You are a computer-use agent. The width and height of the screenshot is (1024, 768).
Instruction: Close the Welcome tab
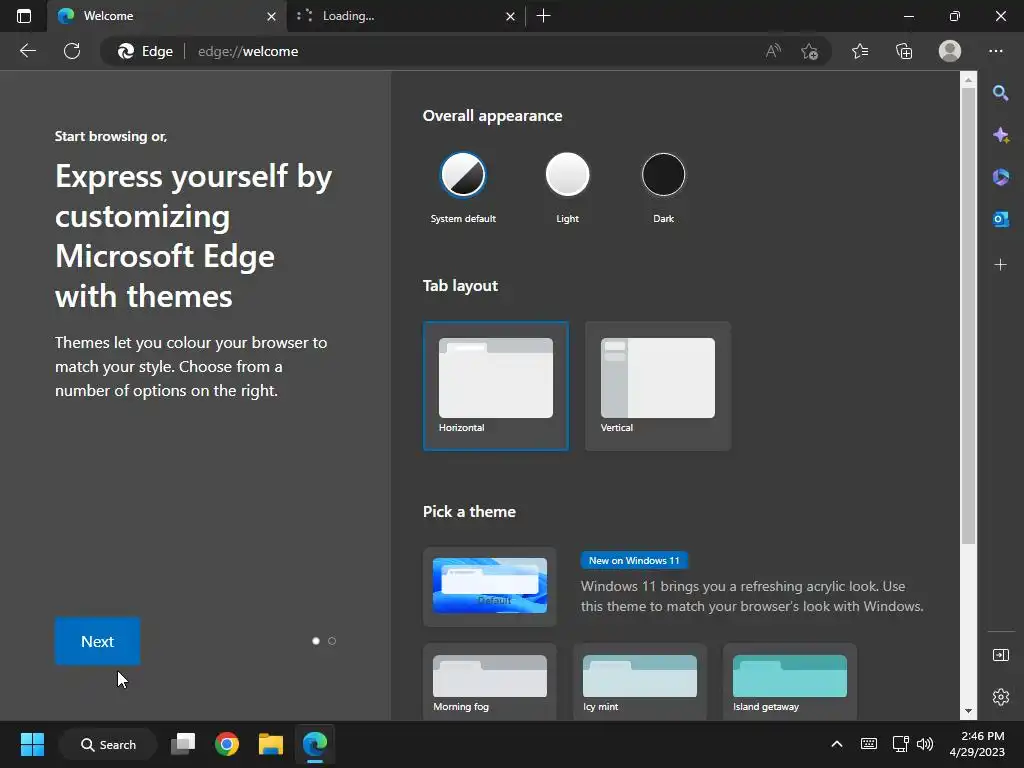coord(272,16)
